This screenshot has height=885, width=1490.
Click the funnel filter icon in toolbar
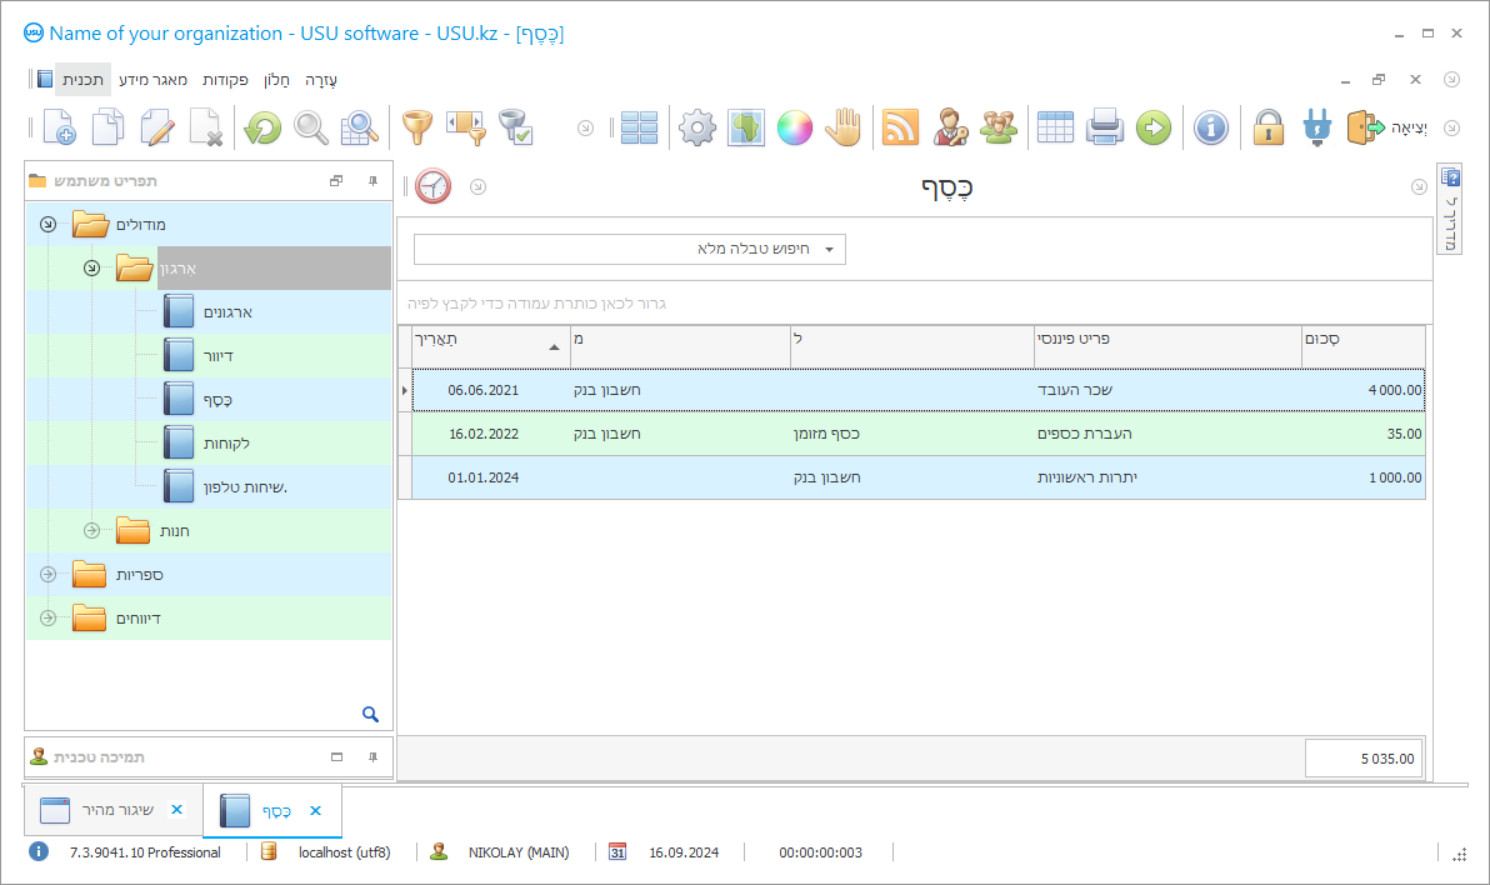coord(417,128)
